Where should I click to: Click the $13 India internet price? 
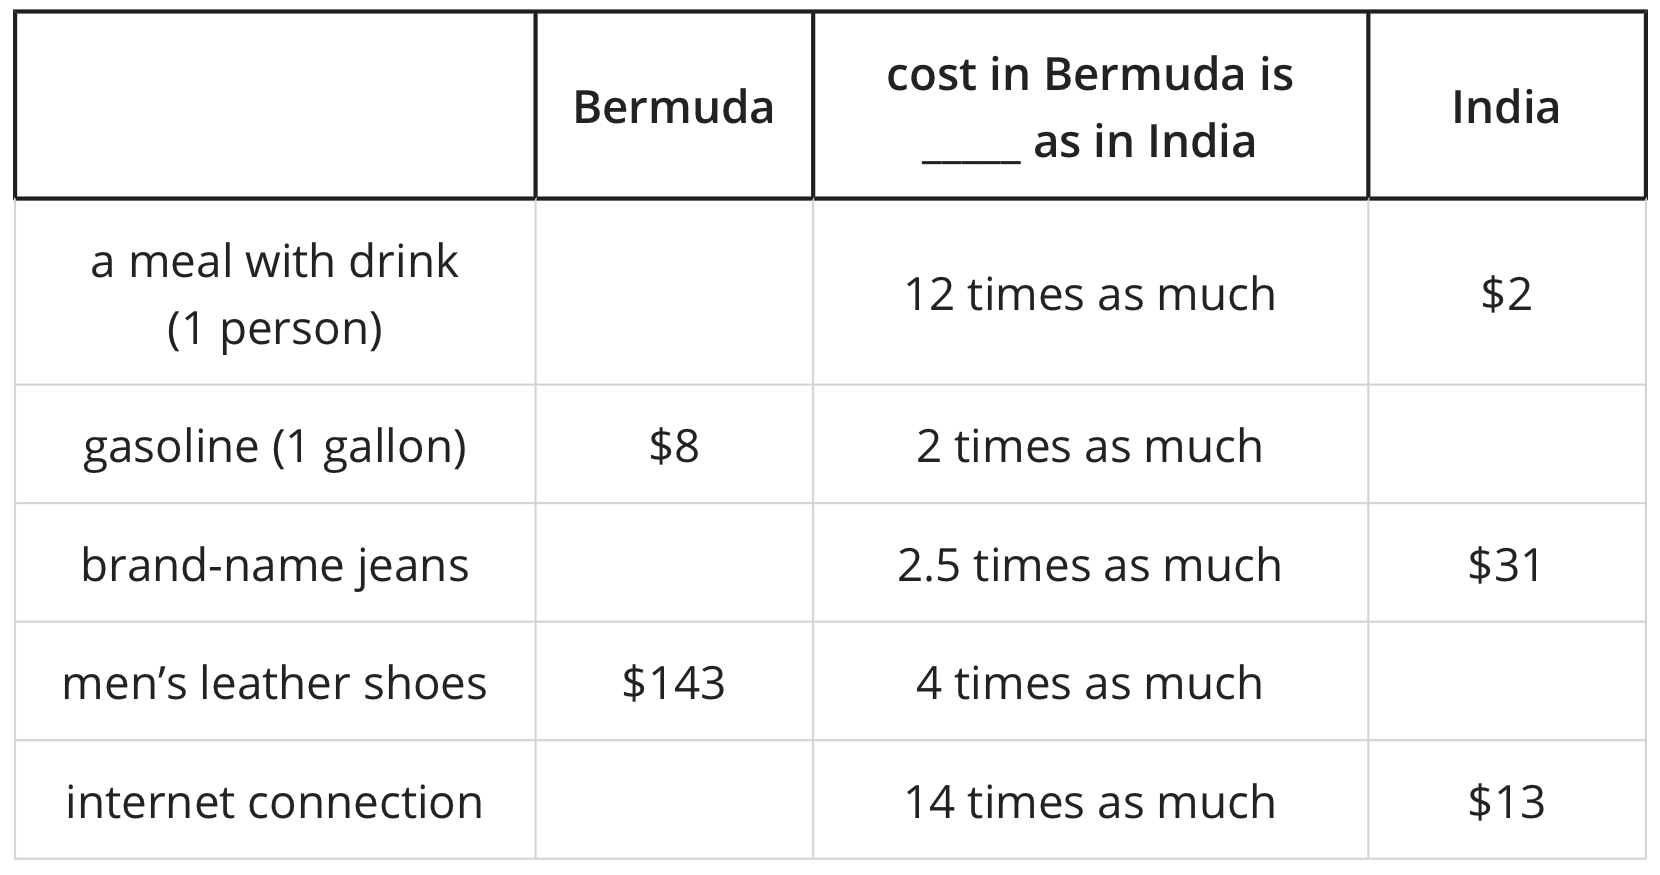pyautogui.click(x=1505, y=802)
